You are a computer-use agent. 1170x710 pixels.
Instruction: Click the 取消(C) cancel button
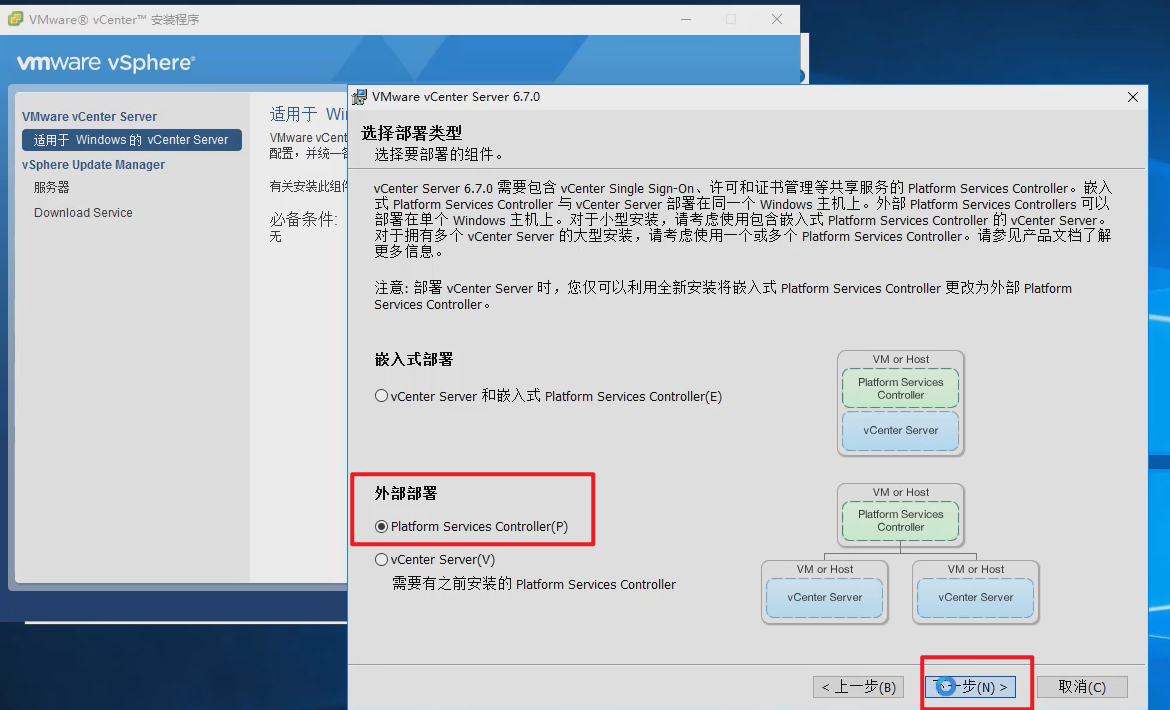(x=1082, y=687)
